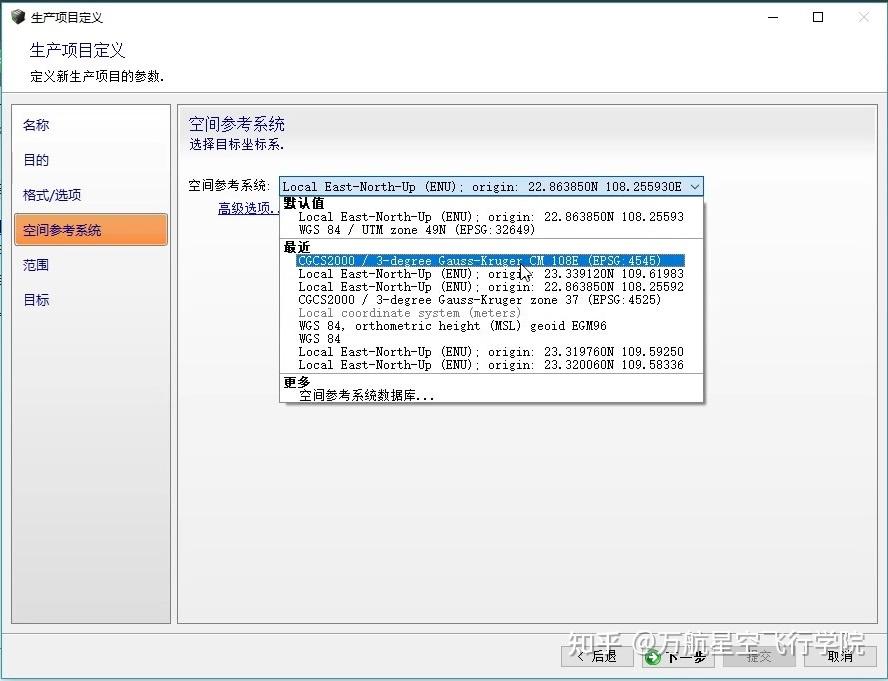The width and height of the screenshot is (888, 681).
Task: Open the 格式/选项 step
Action: click(x=52, y=195)
